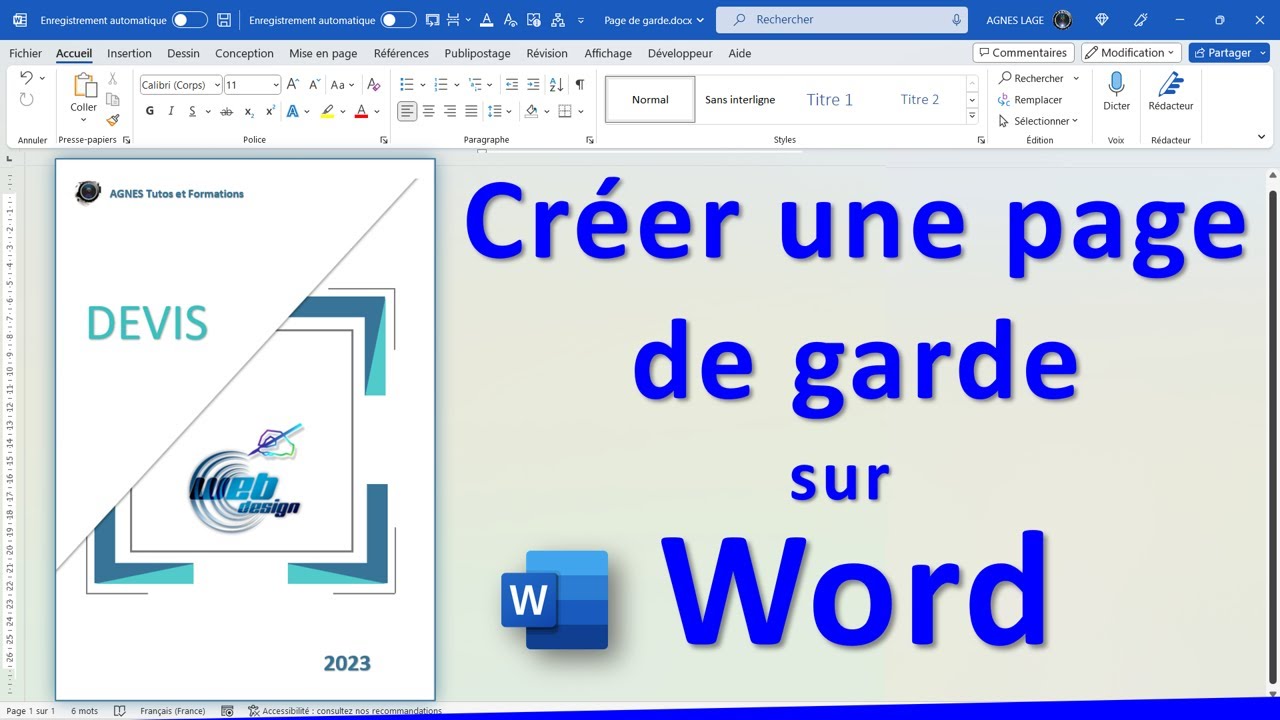Click the Coller clipboard icon
The image size is (1280, 720).
click(x=84, y=86)
